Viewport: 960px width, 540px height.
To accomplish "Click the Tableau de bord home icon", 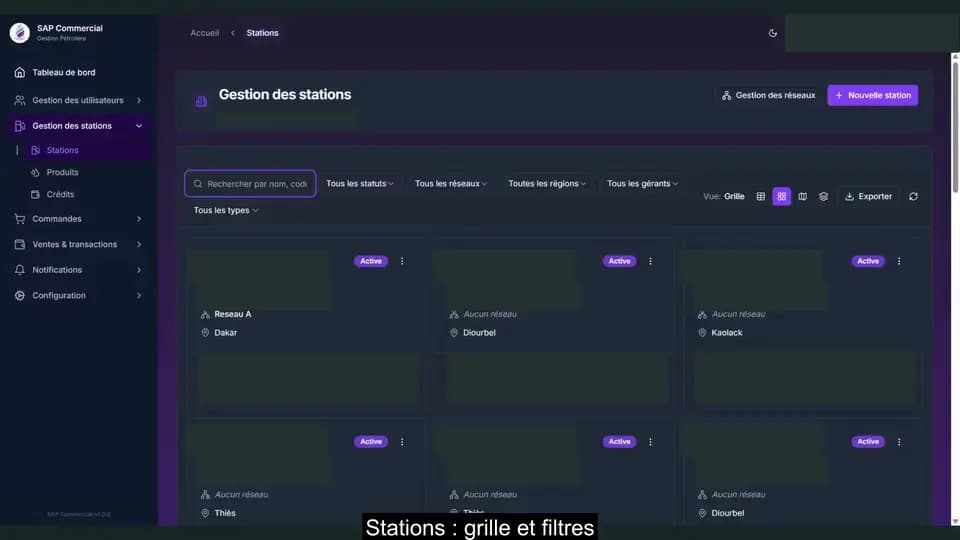I will pyautogui.click(x=20, y=72).
